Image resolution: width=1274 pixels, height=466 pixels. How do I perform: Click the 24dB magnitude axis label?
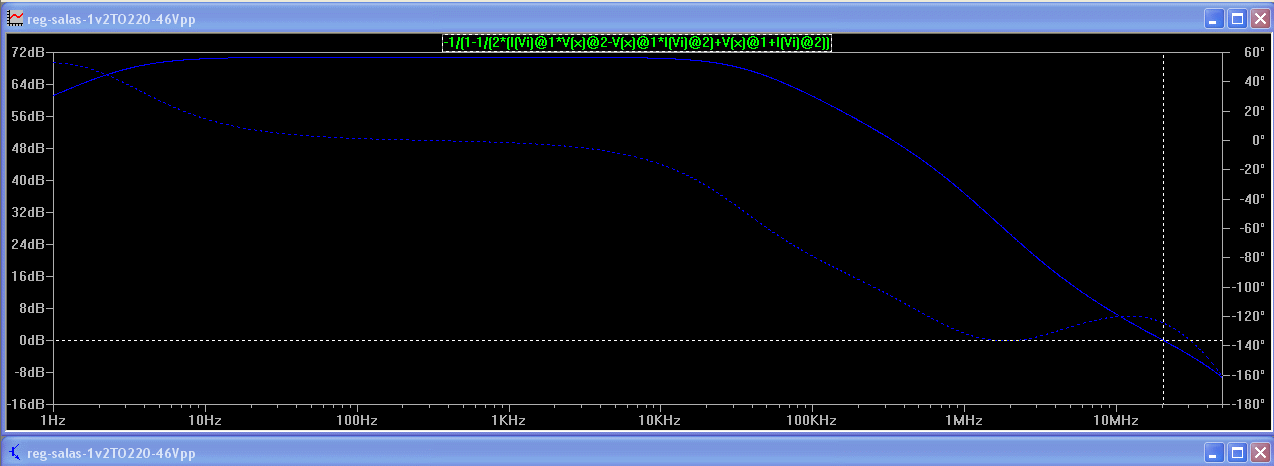click(28, 244)
